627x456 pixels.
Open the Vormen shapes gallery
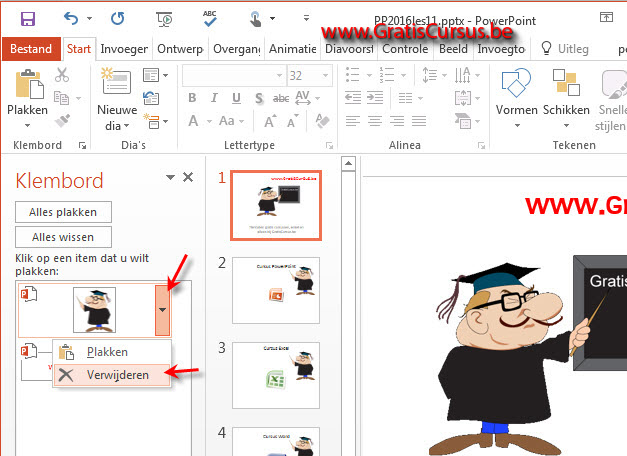coord(517,98)
